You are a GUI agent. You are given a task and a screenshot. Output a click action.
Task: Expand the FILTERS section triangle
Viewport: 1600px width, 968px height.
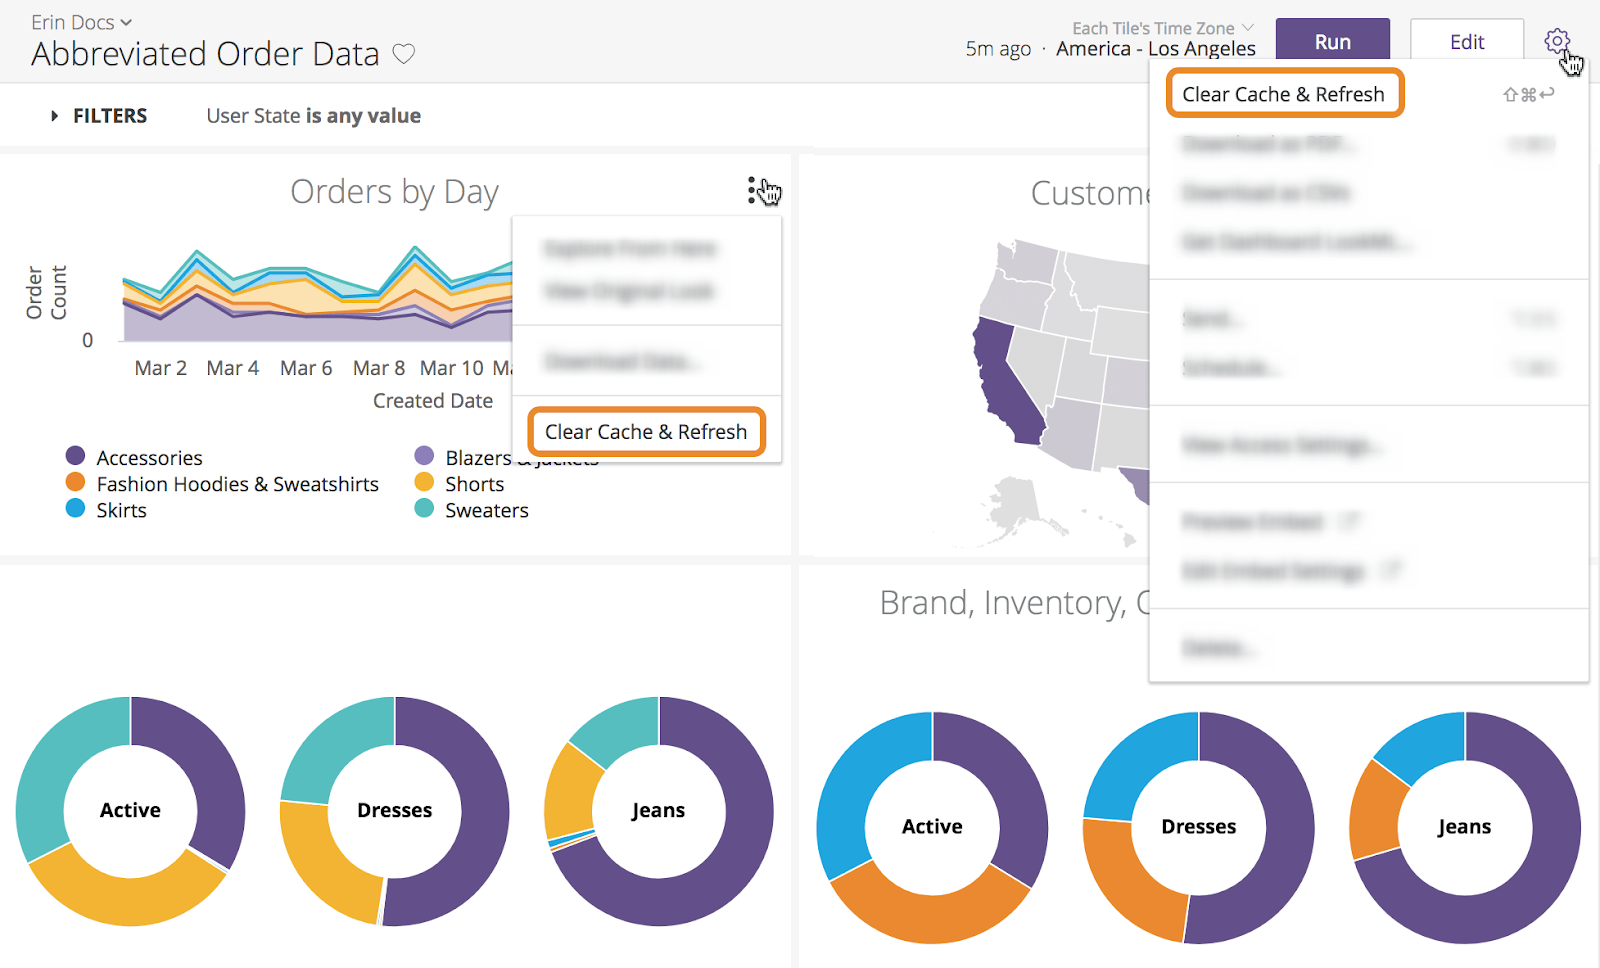click(x=55, y=116)
